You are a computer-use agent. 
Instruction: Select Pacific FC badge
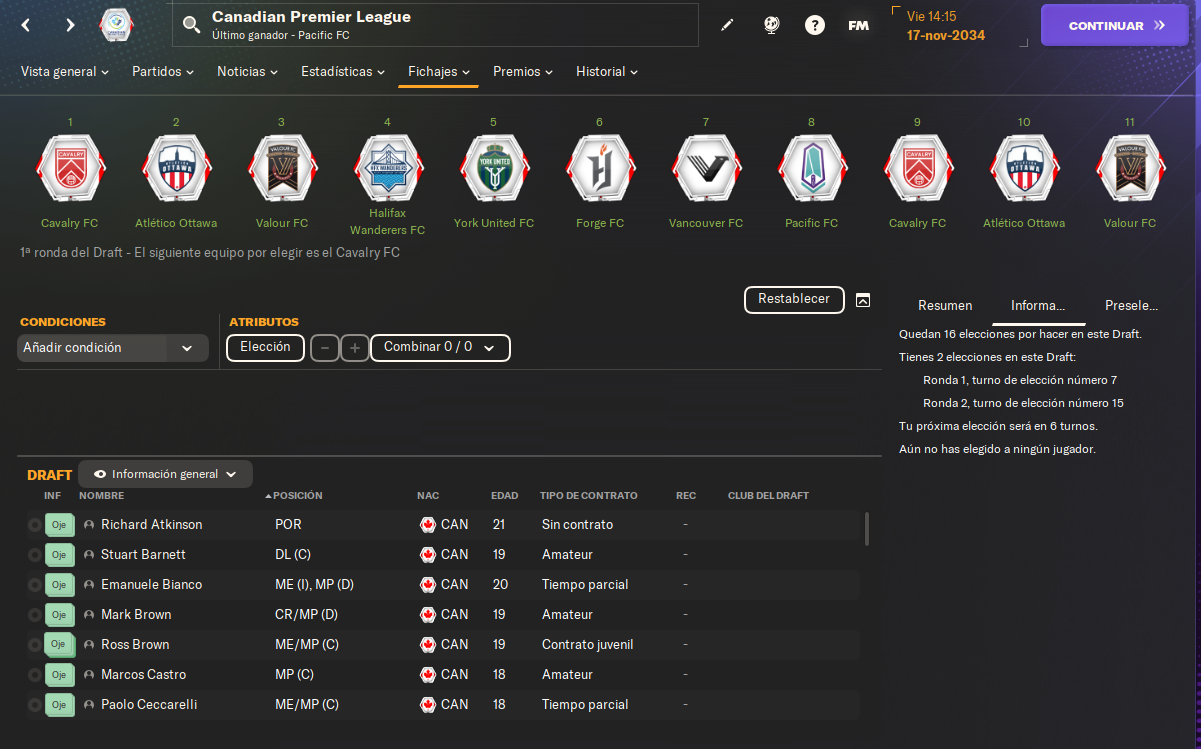[811, 169]
